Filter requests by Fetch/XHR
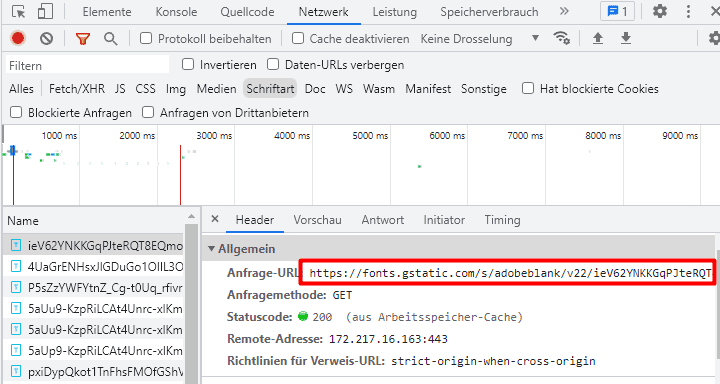Screen dimensions: 720x384 pos(77,89)
